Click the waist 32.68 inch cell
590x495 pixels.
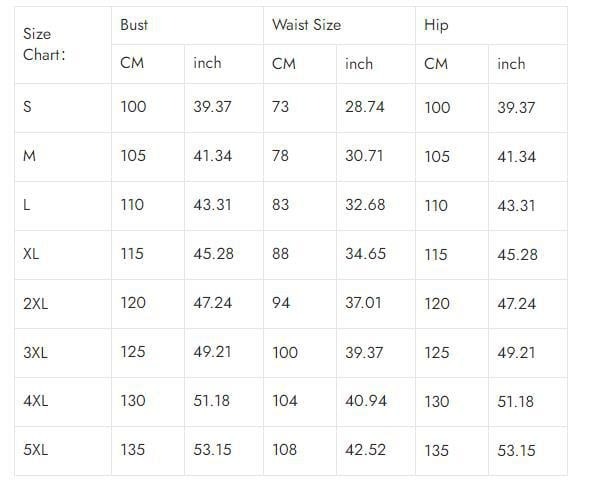pyautogui.click(x=376, y=206)
